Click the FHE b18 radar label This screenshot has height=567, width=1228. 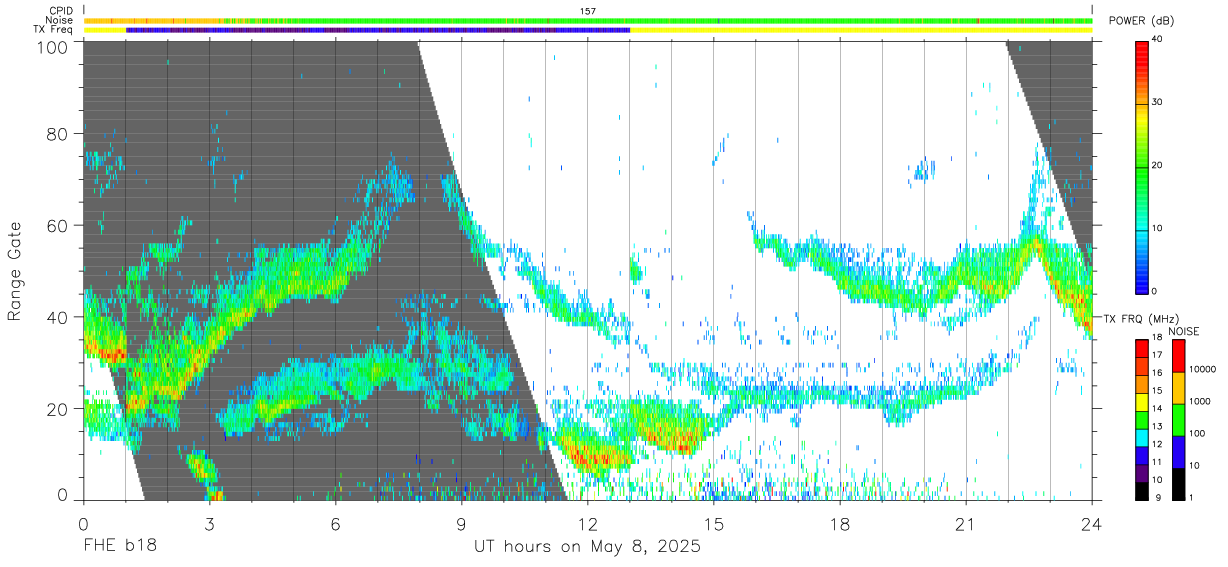[119, 547]
